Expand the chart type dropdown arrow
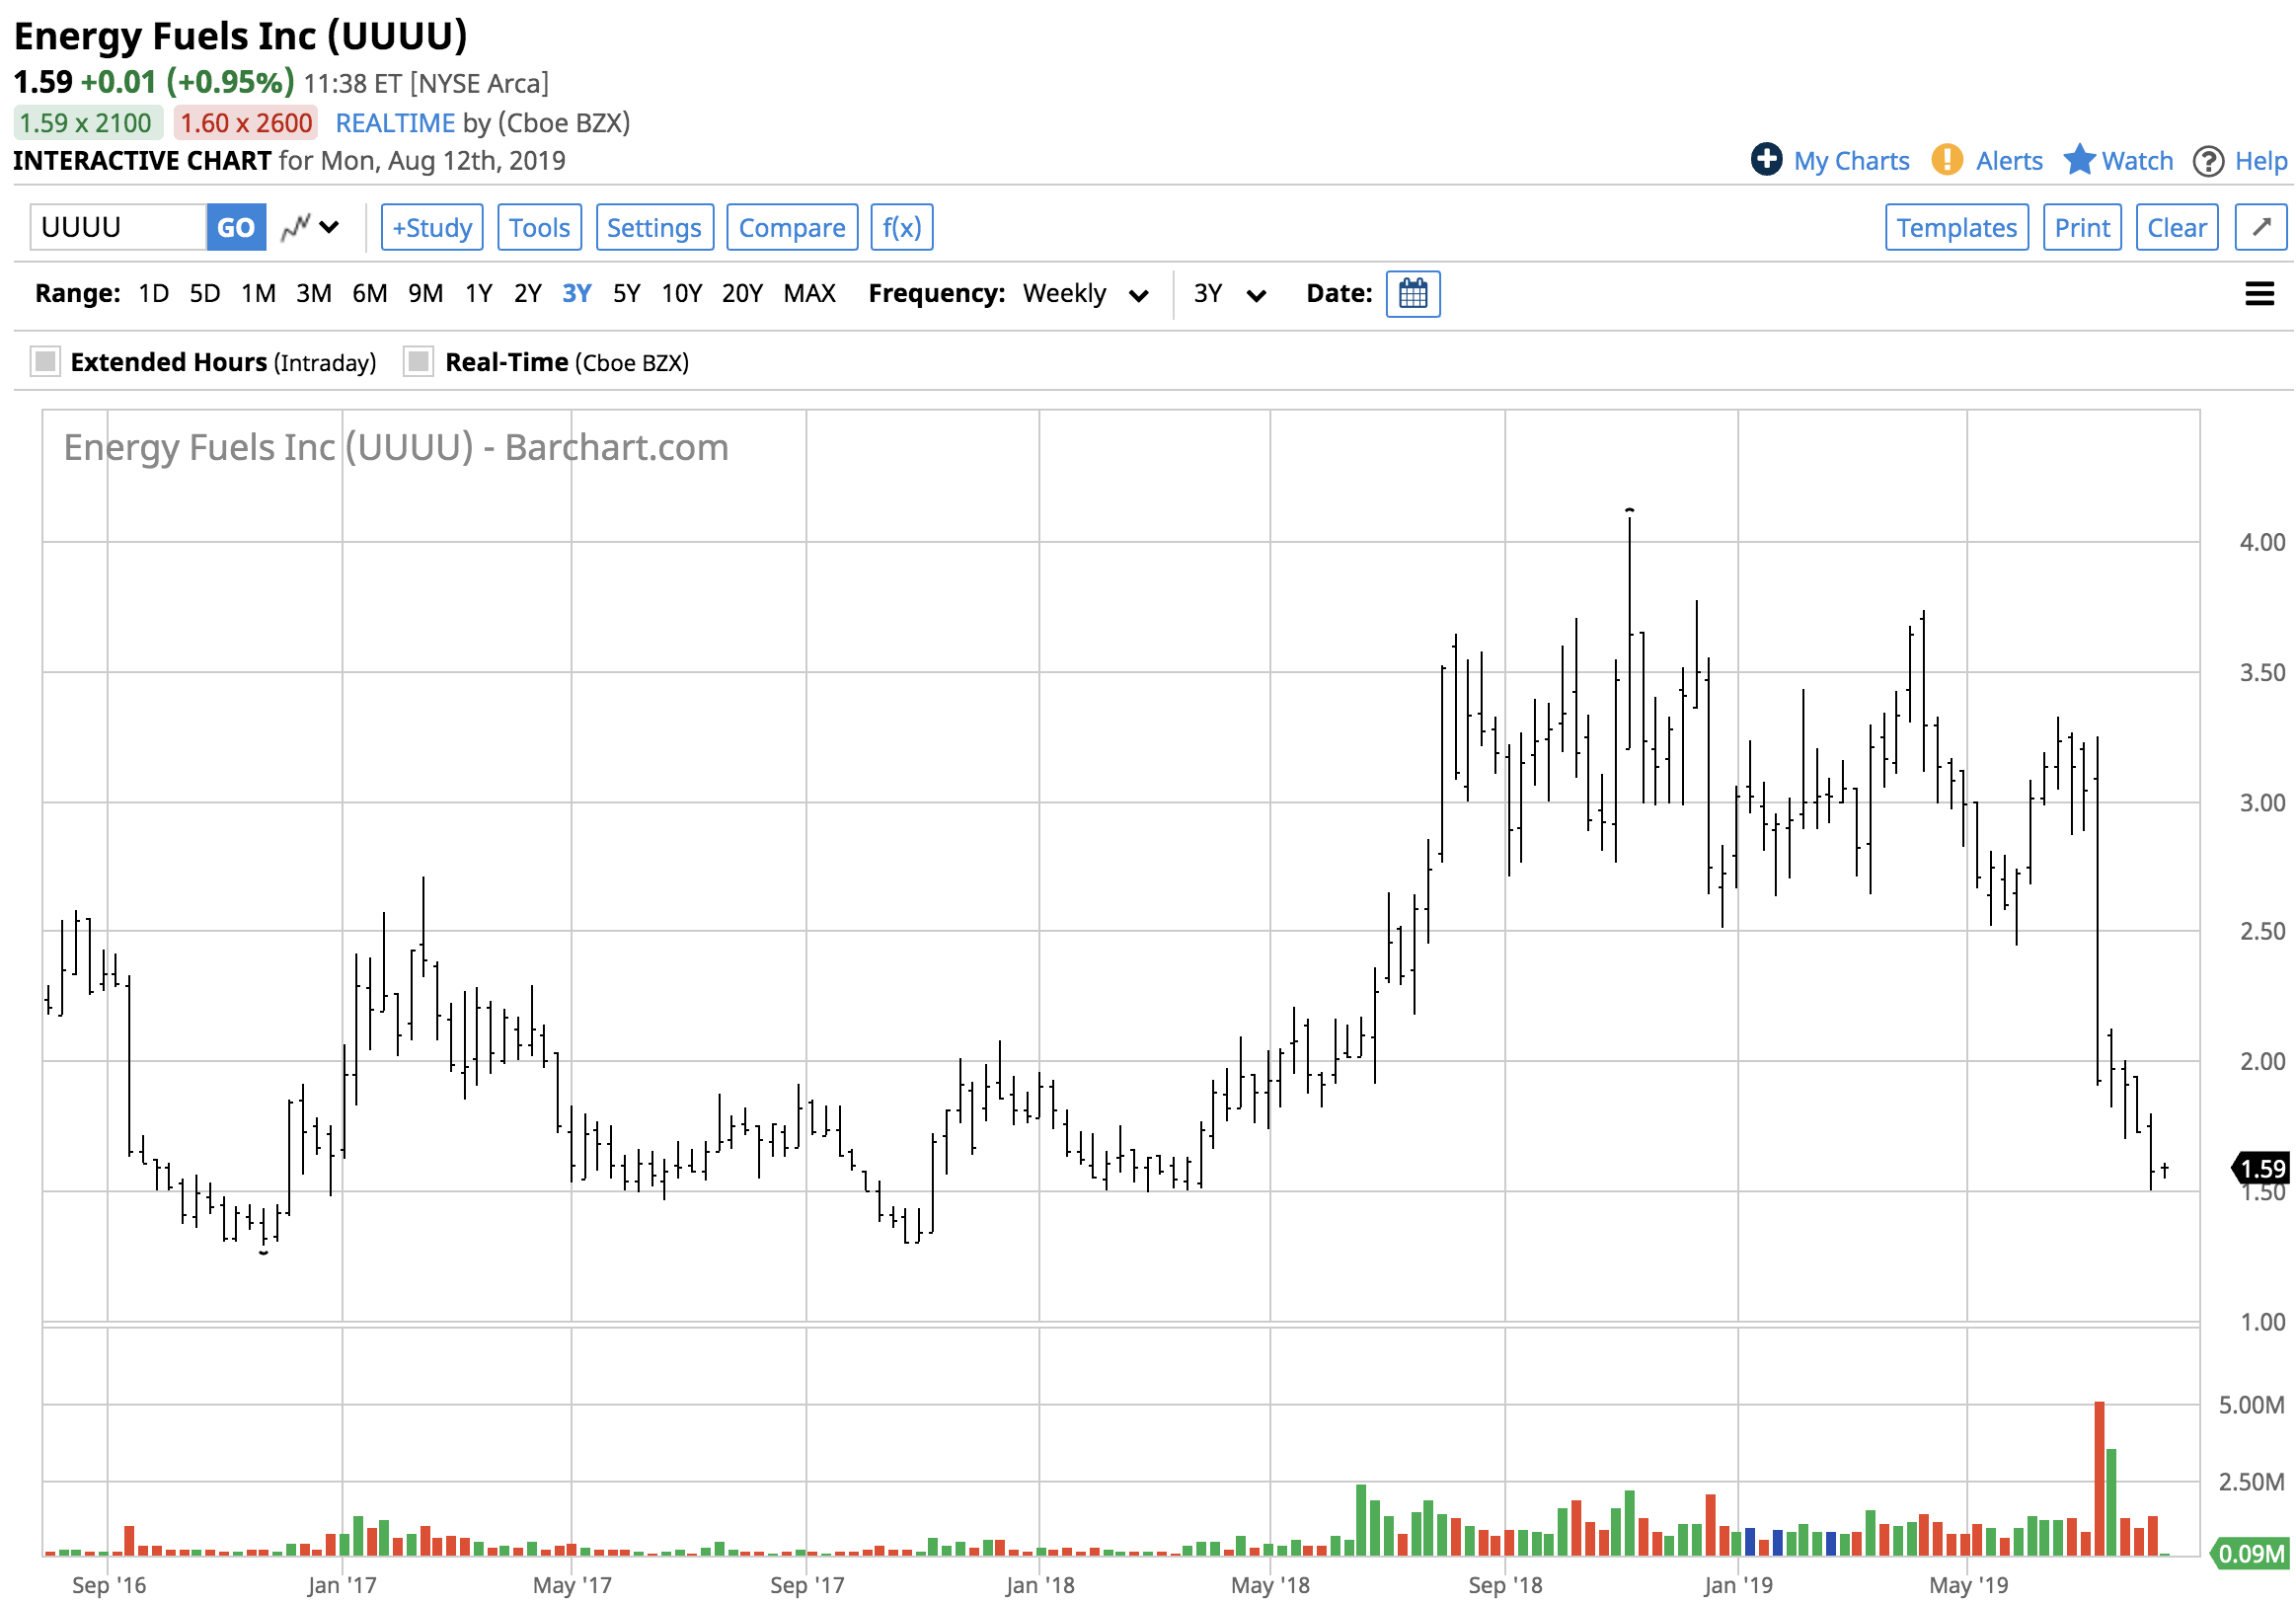 329,228
